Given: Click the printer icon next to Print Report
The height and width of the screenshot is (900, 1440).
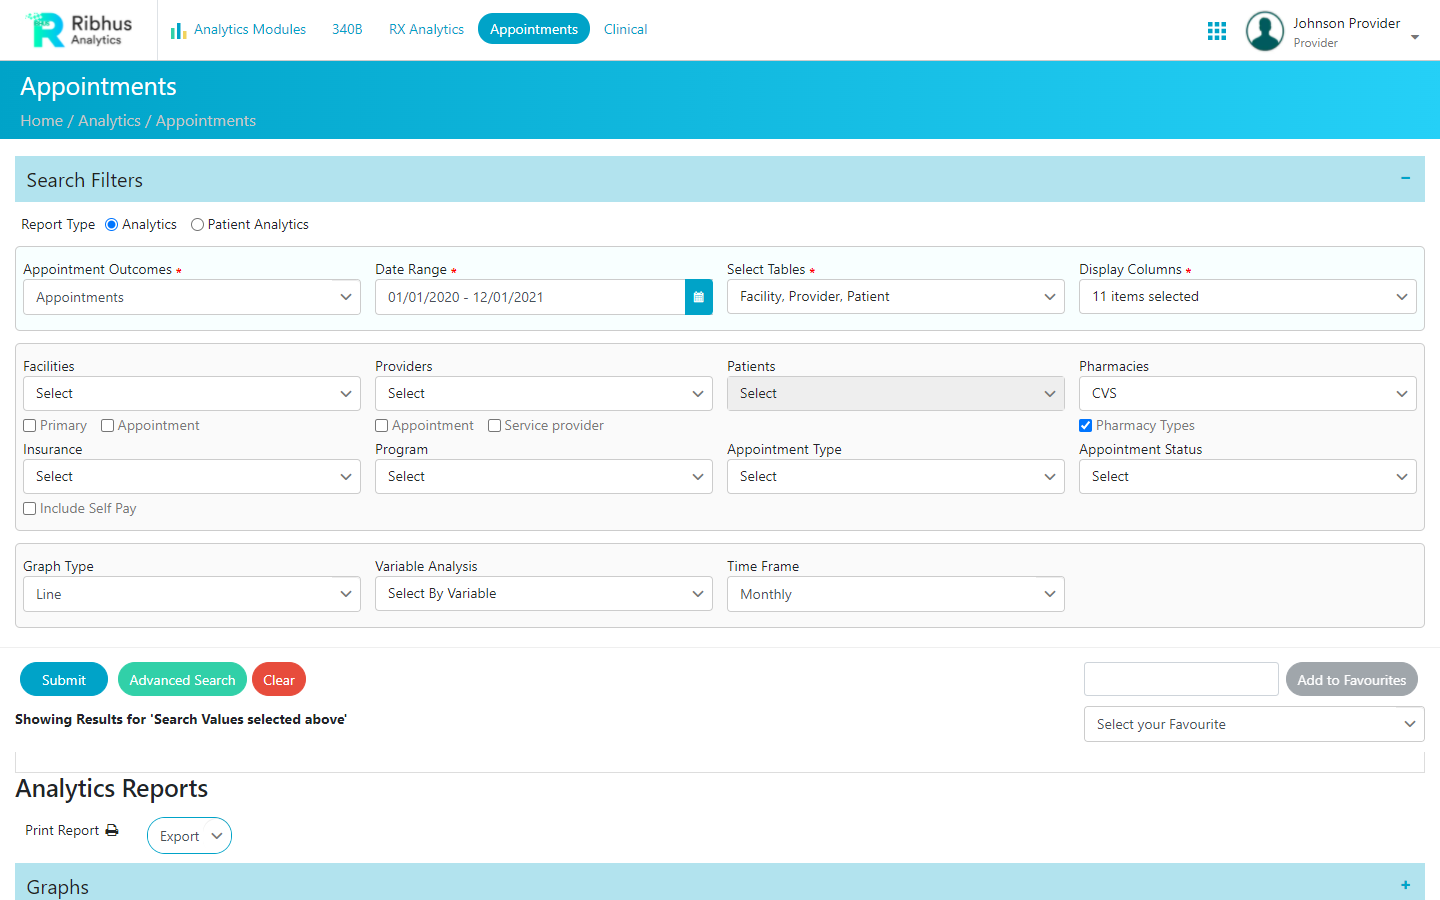Looking at the screenshot, I should [111, 830].
